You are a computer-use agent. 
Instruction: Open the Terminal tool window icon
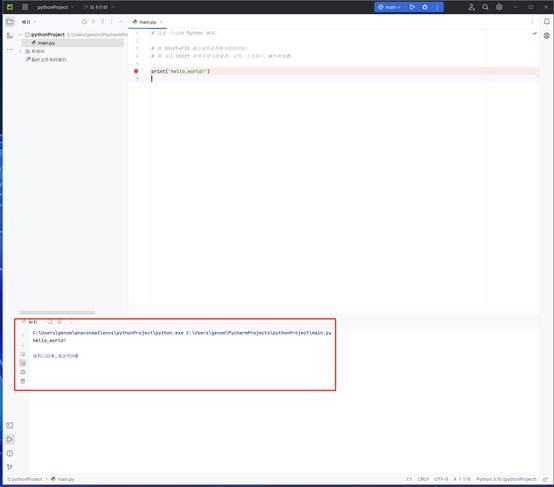click(10, 426)
